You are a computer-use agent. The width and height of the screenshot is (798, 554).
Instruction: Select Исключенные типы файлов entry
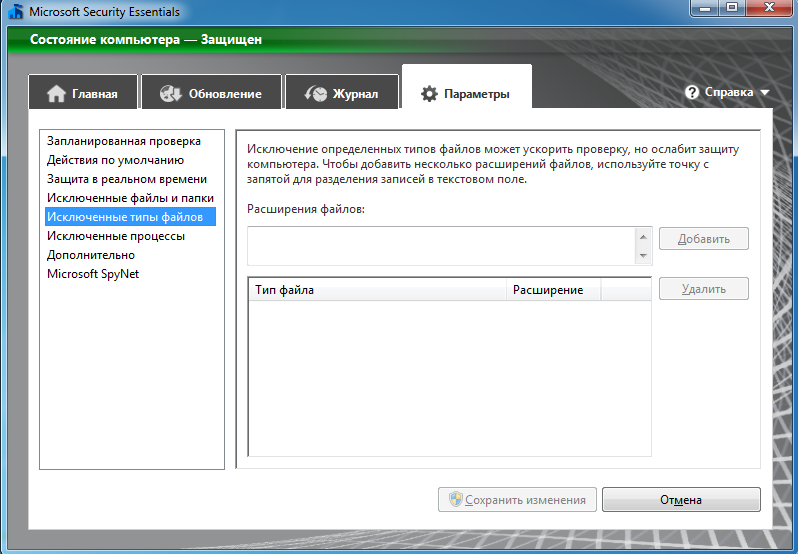[x=130, y=217]
